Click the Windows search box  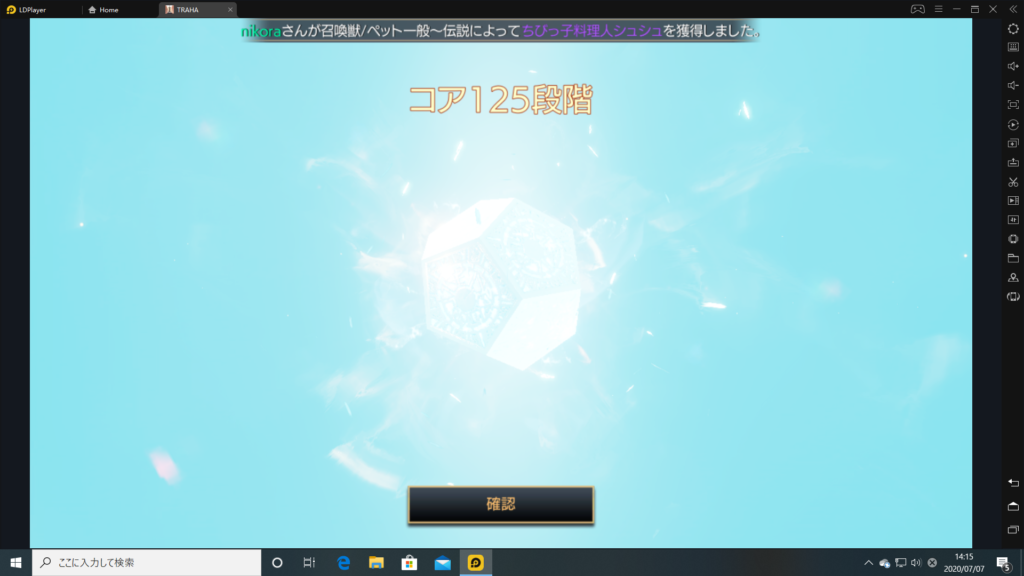(147, 562)
